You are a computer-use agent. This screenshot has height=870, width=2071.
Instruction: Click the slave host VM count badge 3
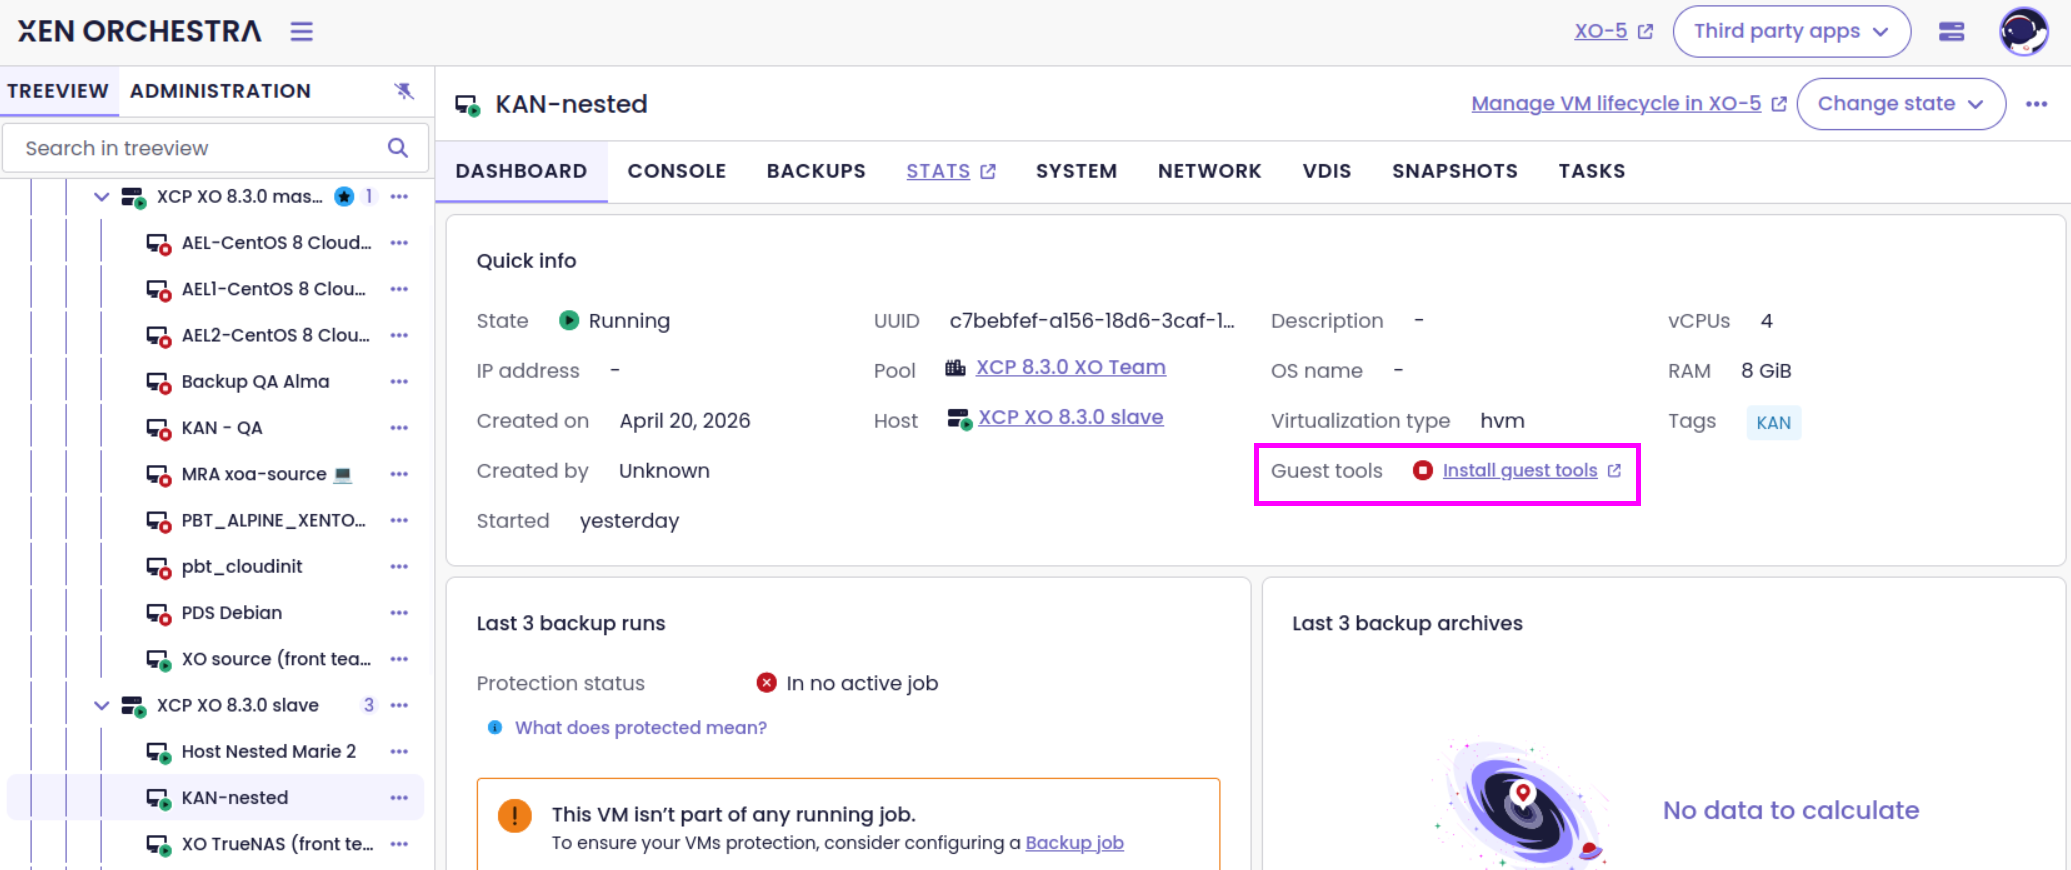tap(369, 705)
